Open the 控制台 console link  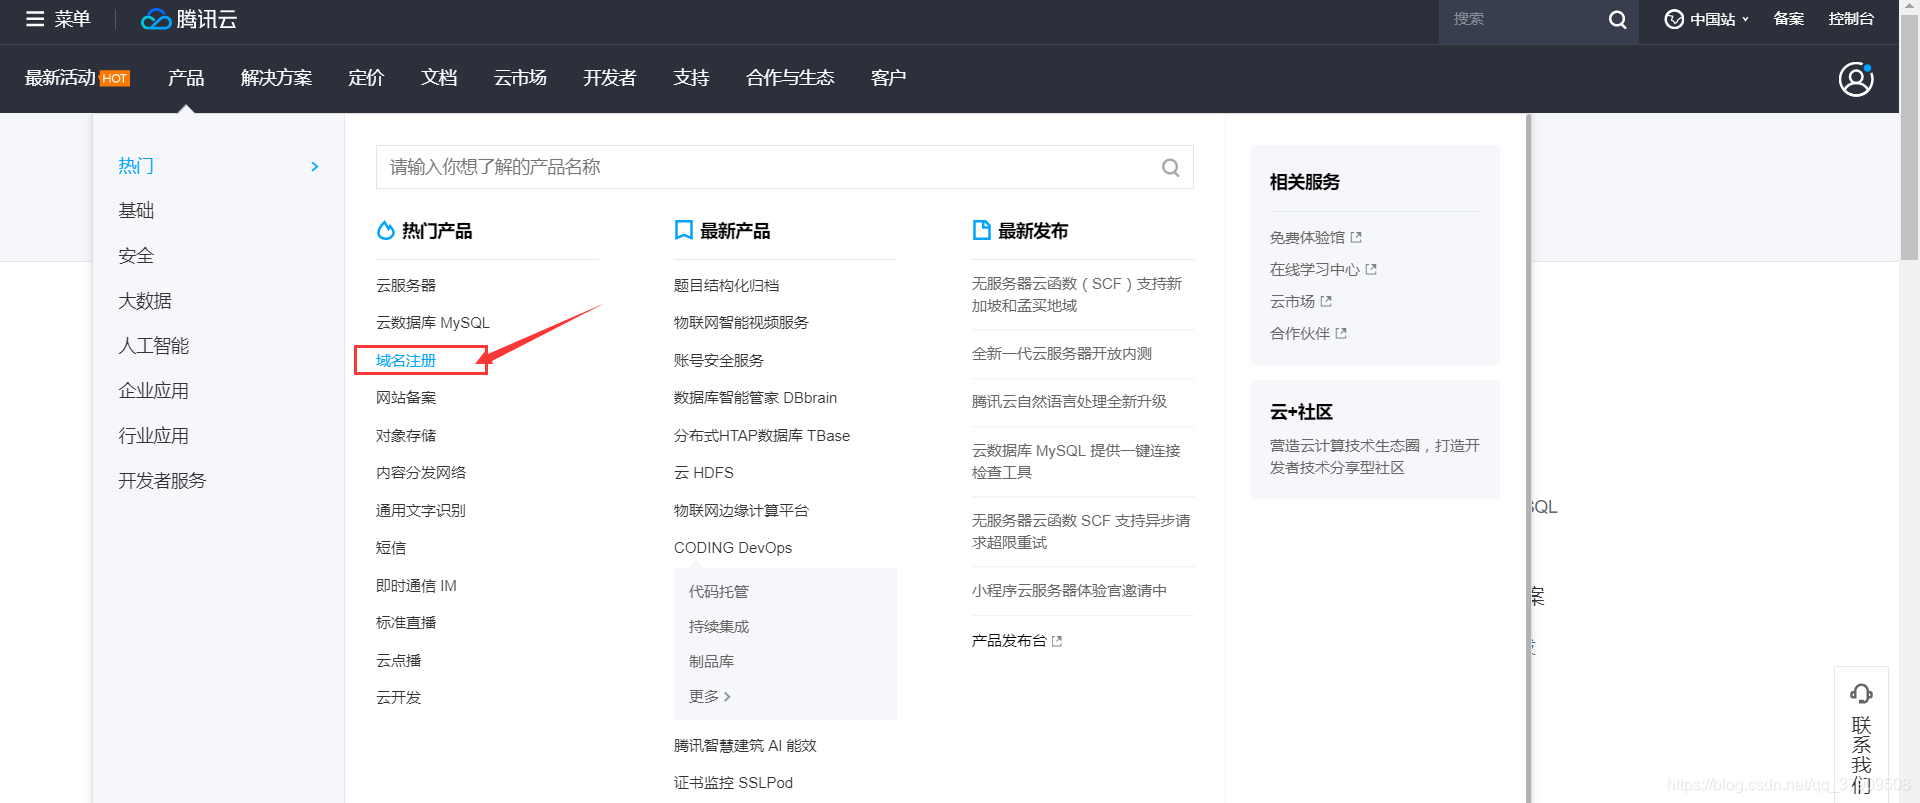(x=1851, y=19)
